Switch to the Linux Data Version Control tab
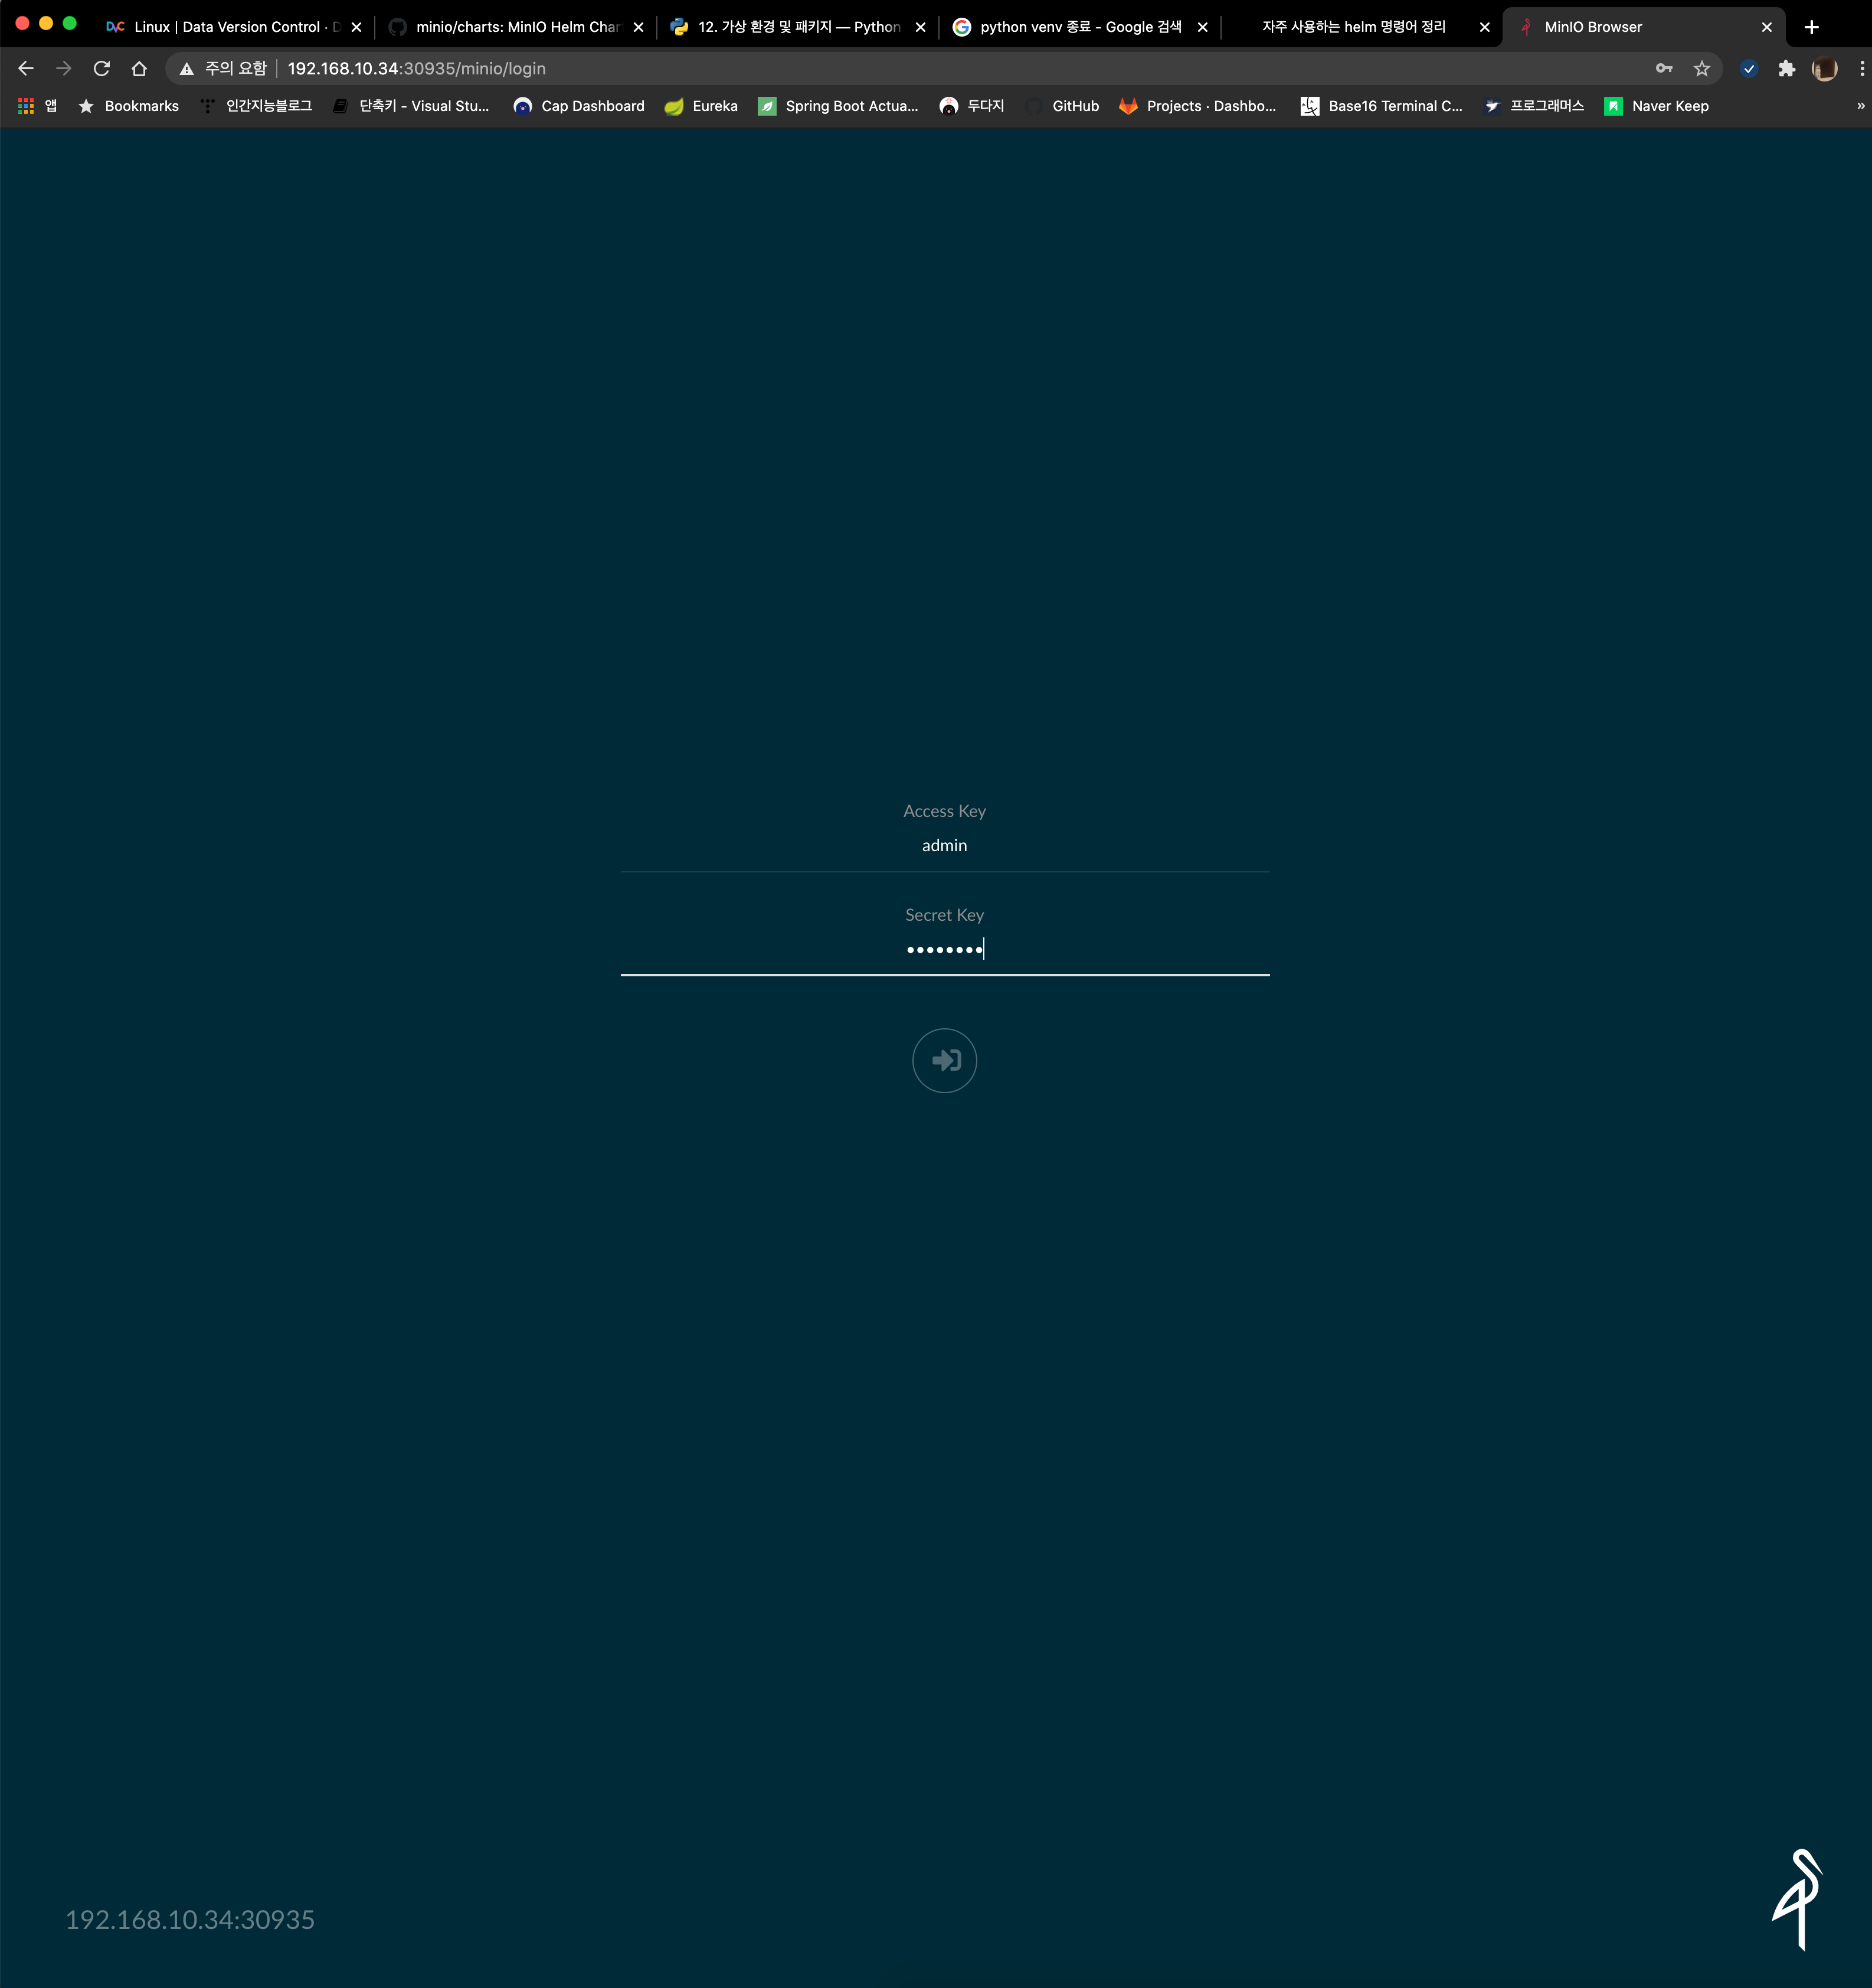Screen dimensions: 1872x1988 pos(233,27)
